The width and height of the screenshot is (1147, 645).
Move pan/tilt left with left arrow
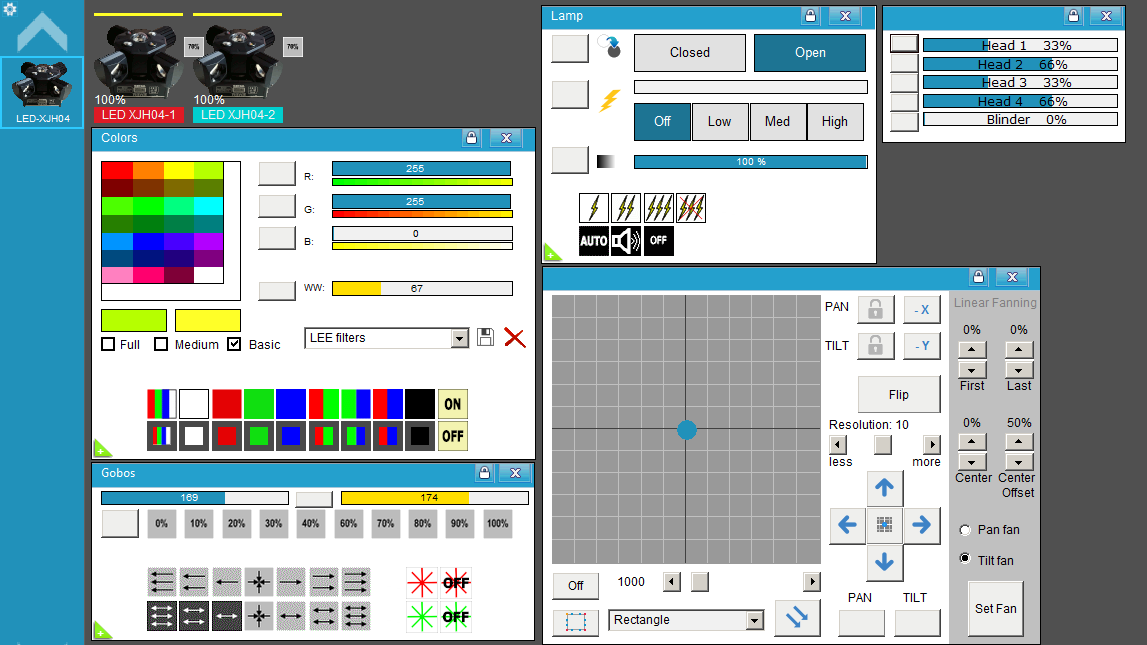[848, 524]
